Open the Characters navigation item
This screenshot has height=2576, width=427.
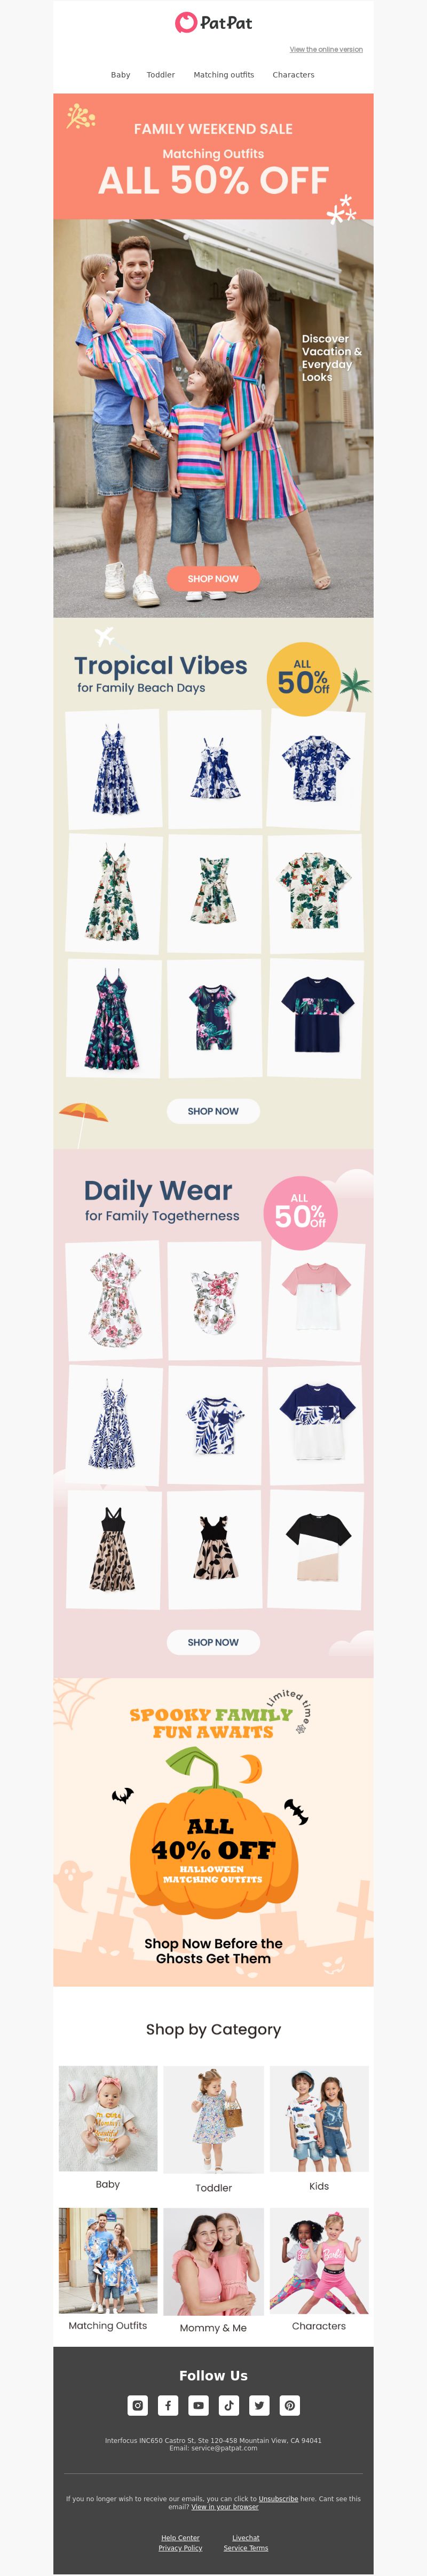pos(293,75)
